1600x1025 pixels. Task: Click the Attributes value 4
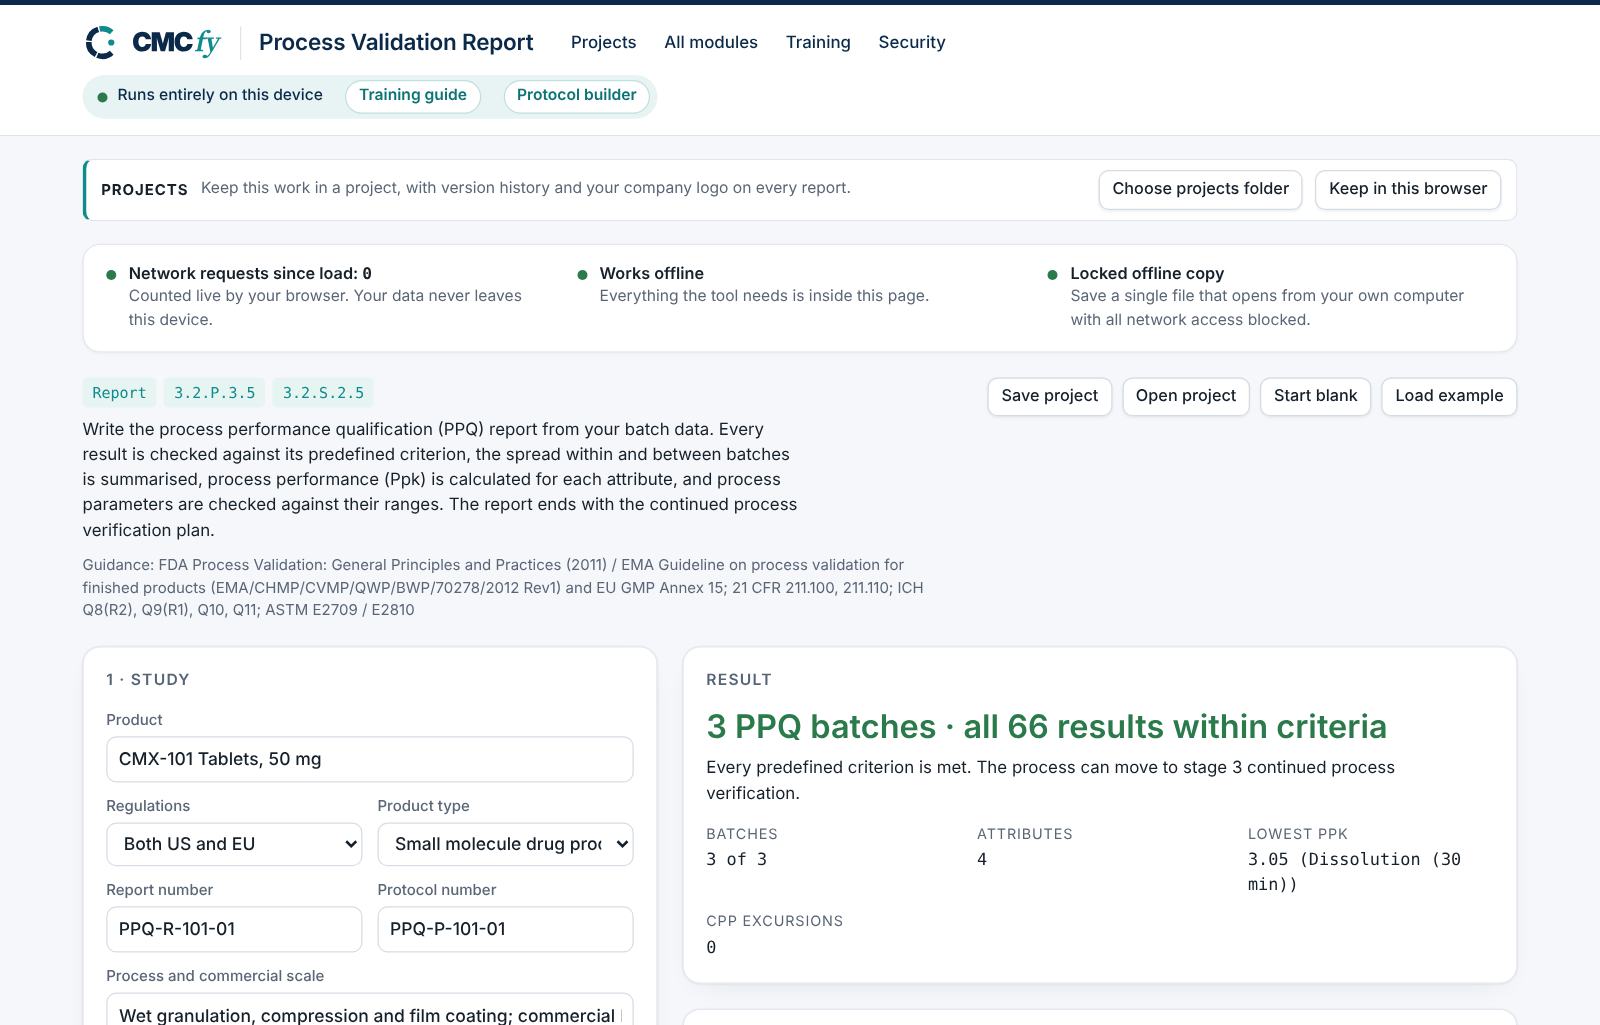(x=982, y=859)
